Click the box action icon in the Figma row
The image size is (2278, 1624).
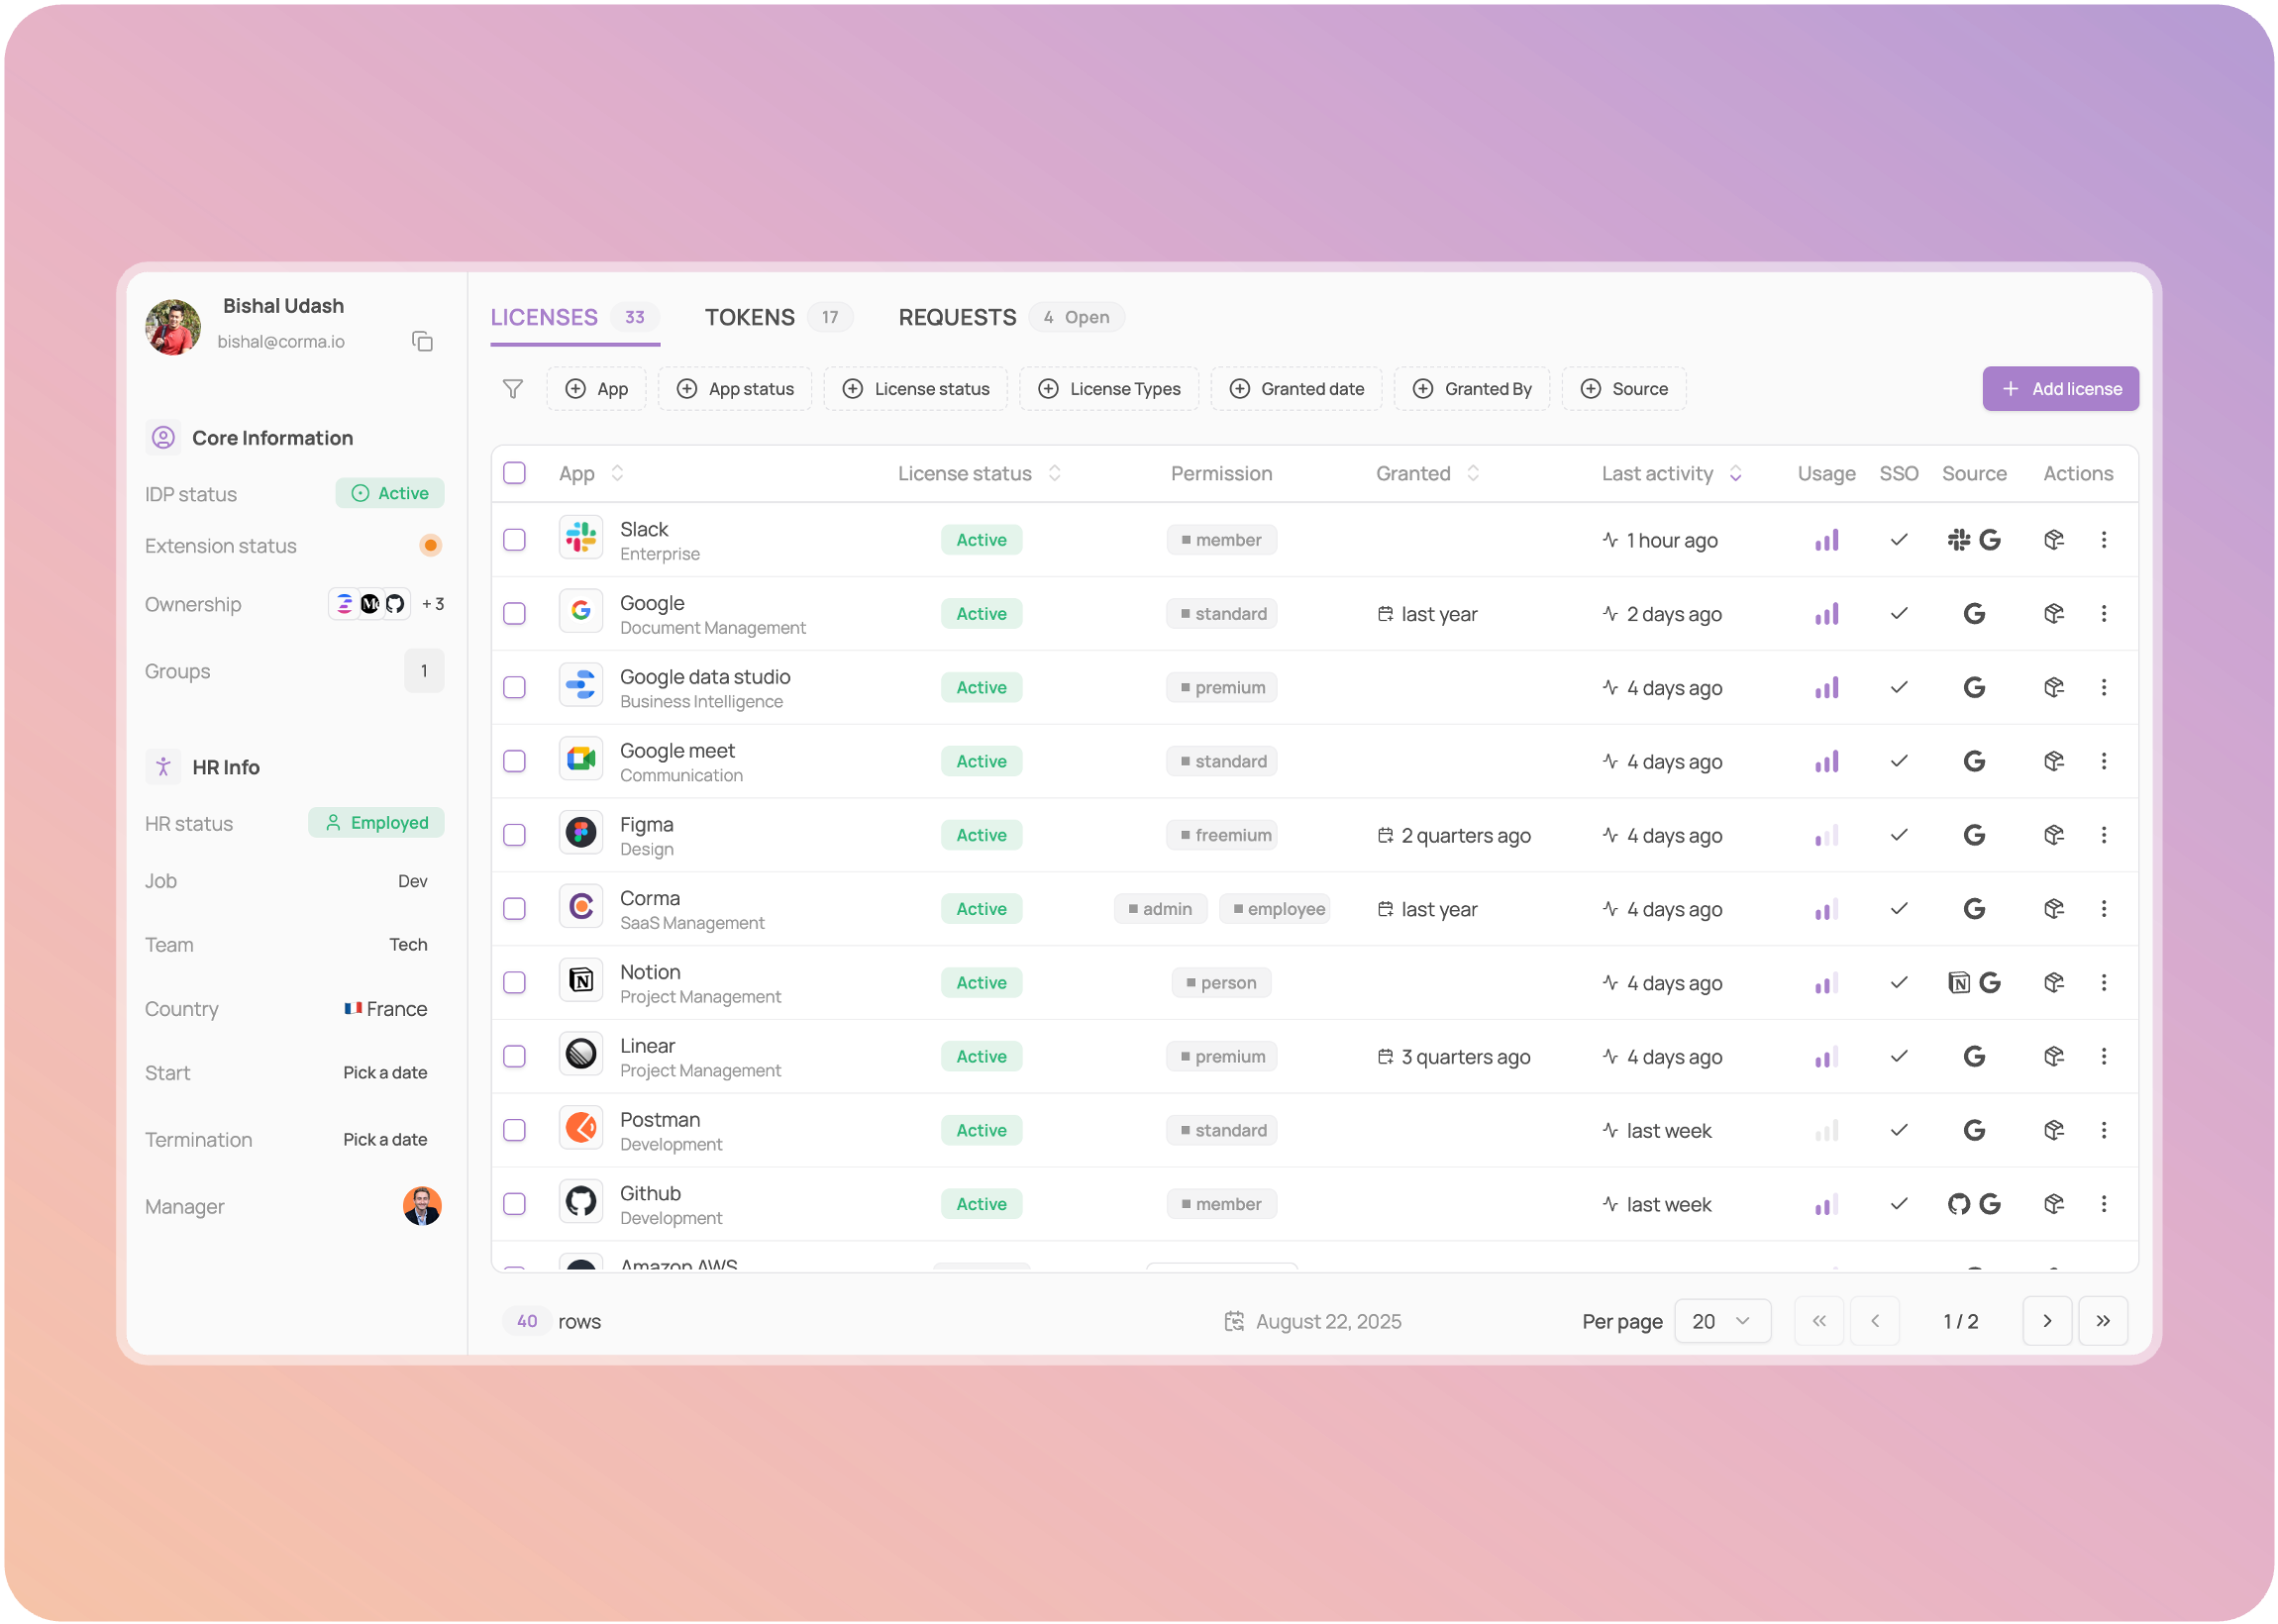[x=2053, y=835]
